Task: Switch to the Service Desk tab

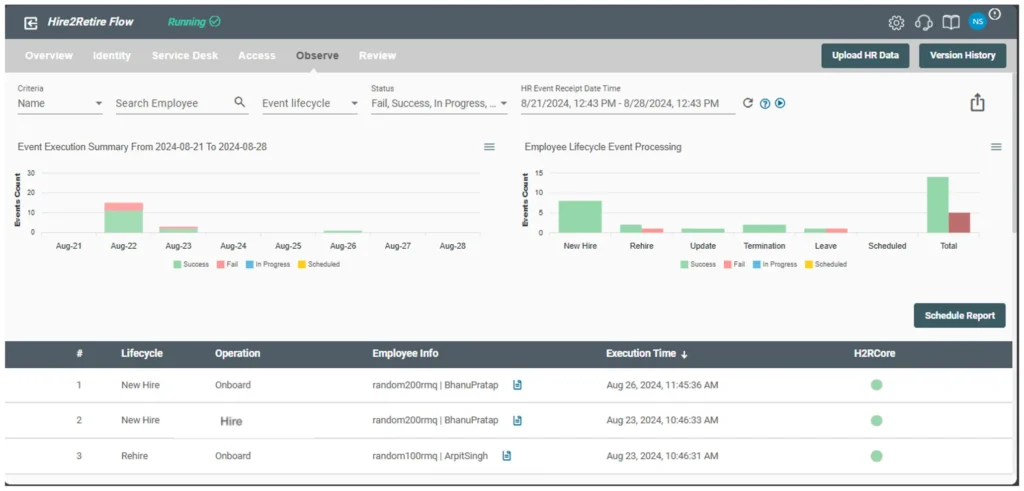Action: tap(185, 55)
